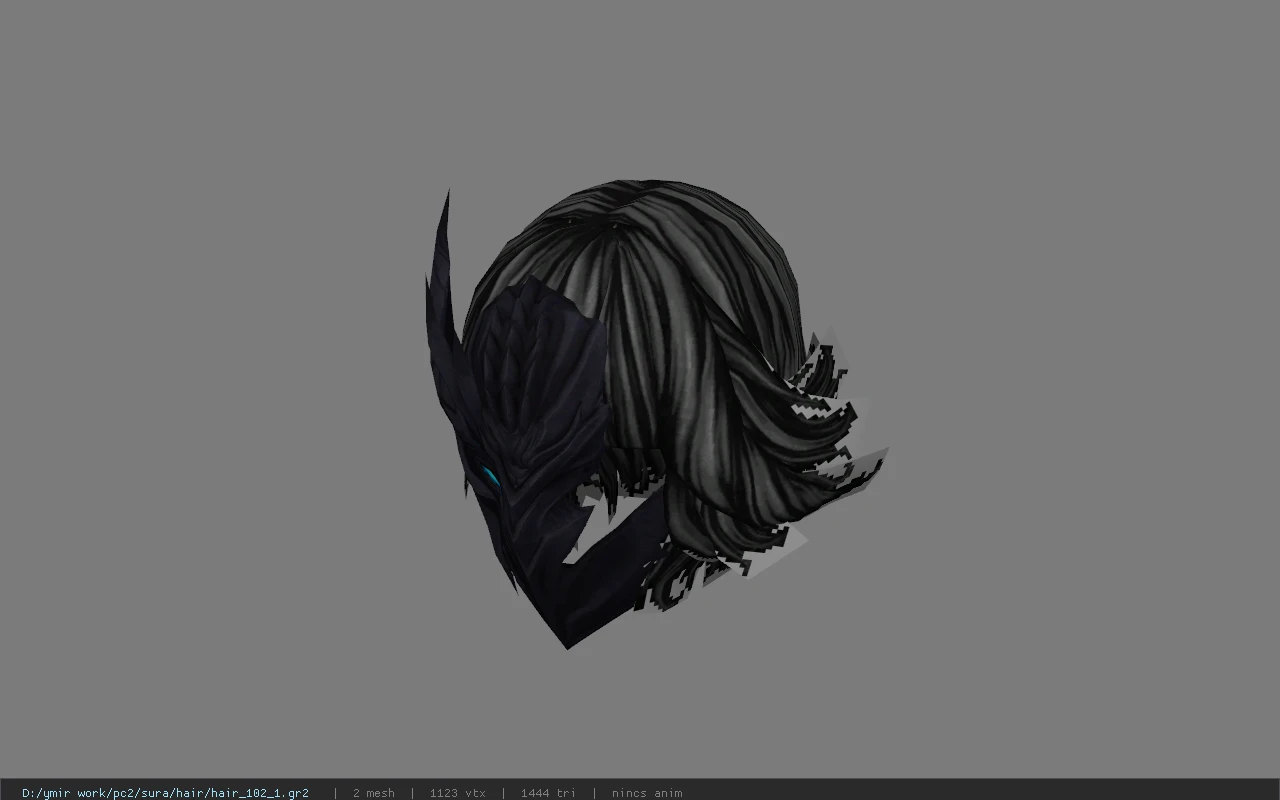
Task: Click the '2 mesh' status bar entry
Action: [373, 793]
